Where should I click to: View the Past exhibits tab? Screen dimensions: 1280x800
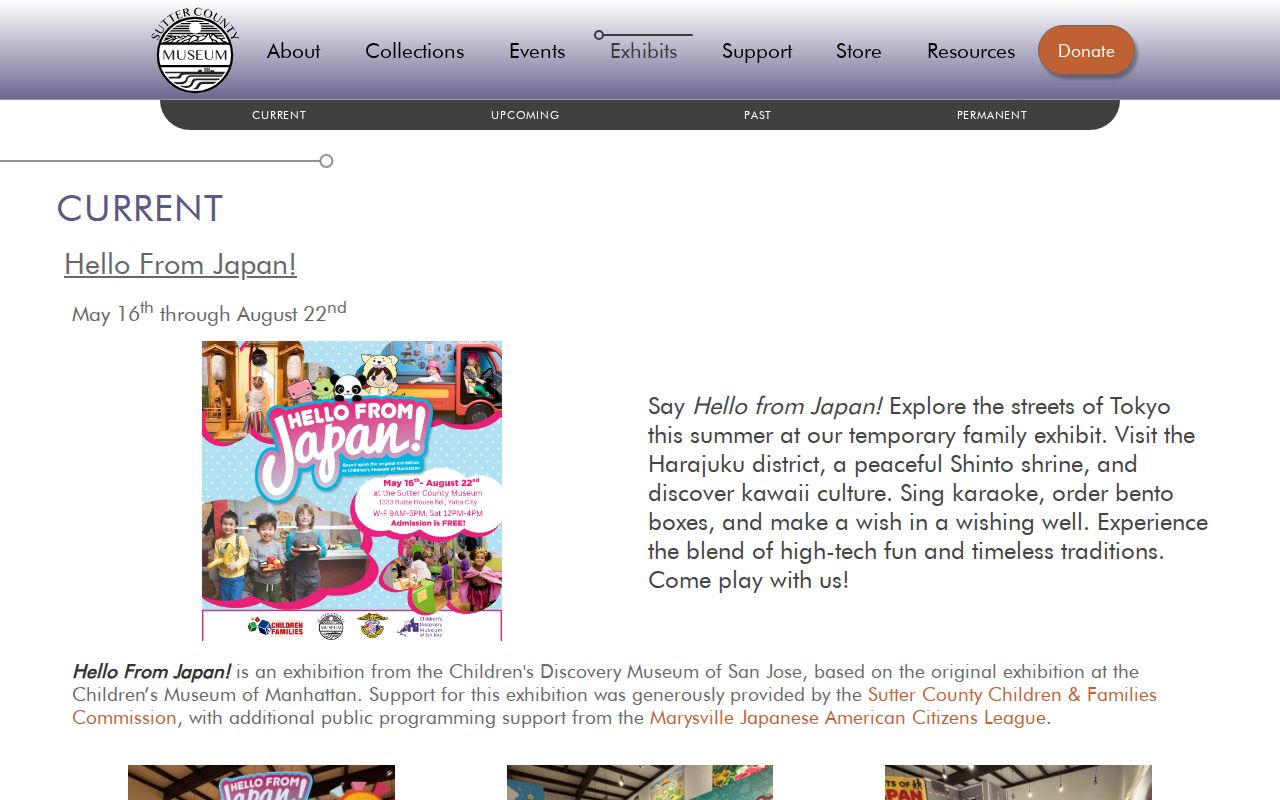click(x=757, y=115)
